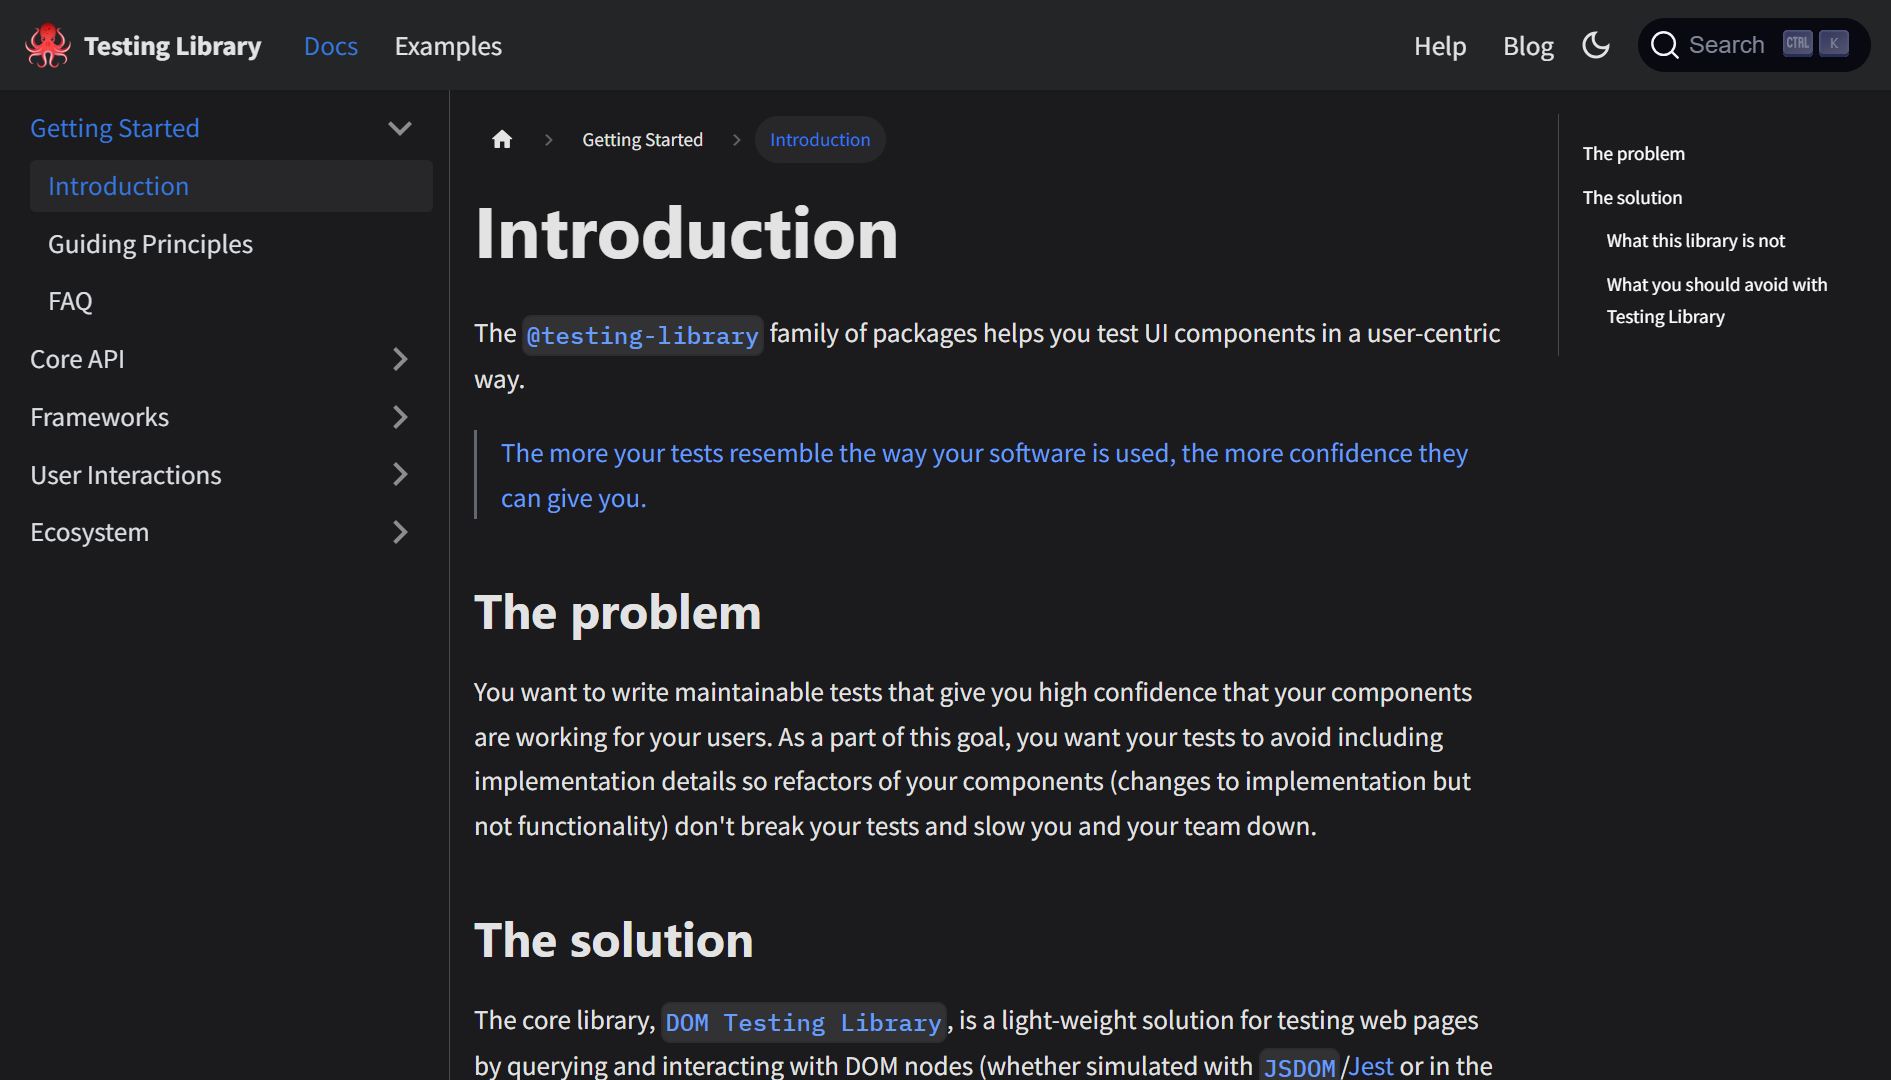Visit the Blog link

(1528, 46)
